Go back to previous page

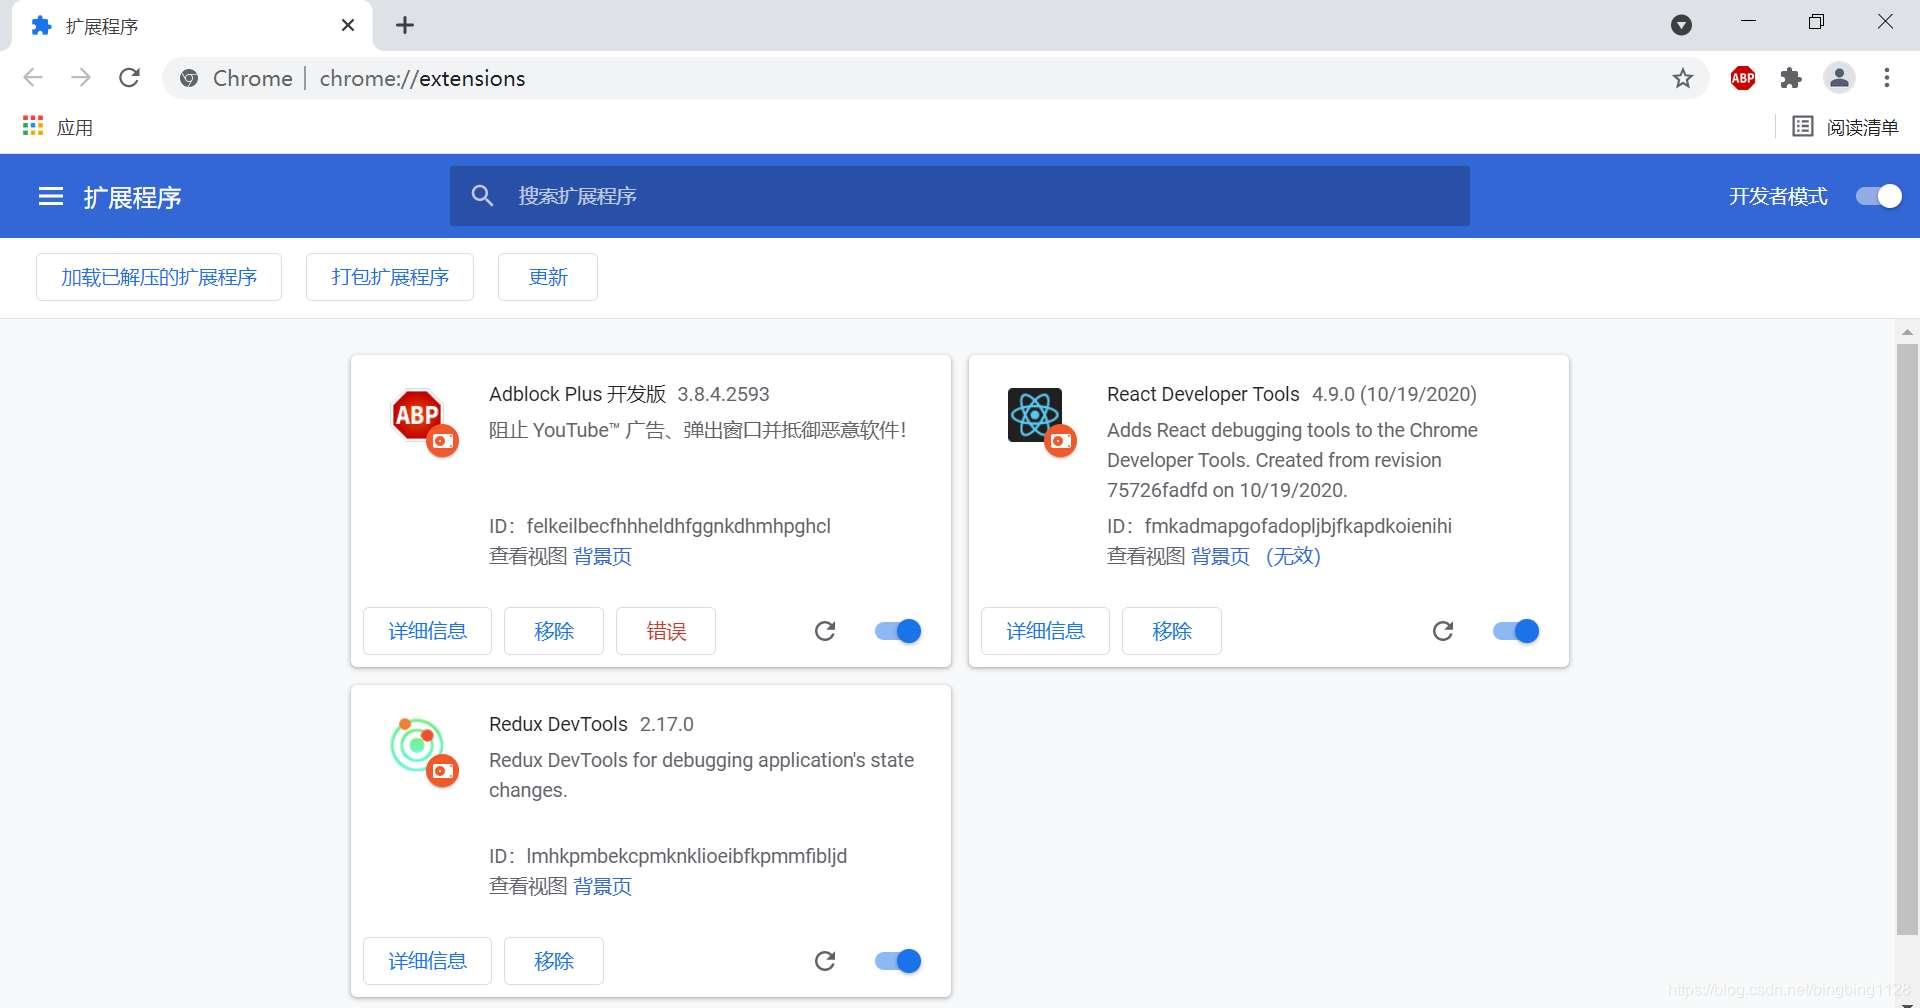tap(33, 78)
